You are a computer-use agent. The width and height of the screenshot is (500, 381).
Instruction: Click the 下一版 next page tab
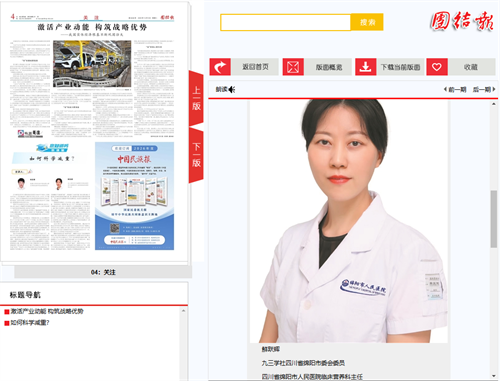[x=196, y=155]
